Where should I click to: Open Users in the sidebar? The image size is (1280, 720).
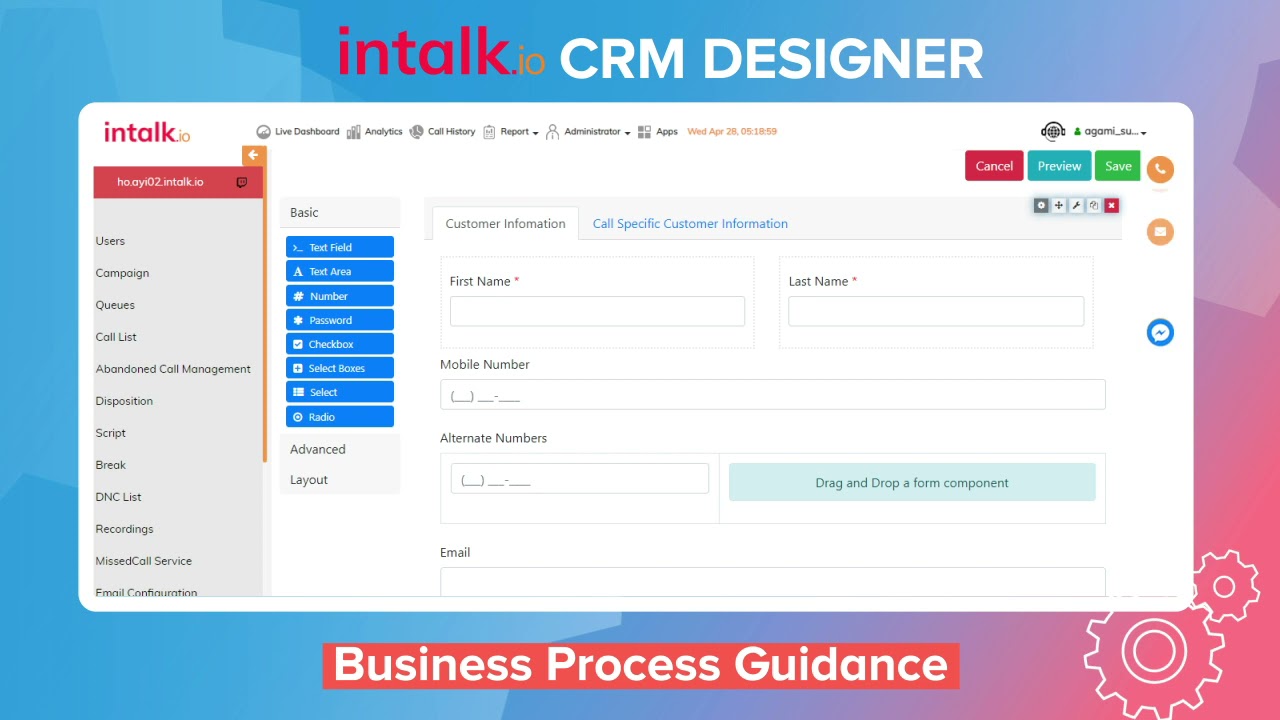tap(110, 241)
